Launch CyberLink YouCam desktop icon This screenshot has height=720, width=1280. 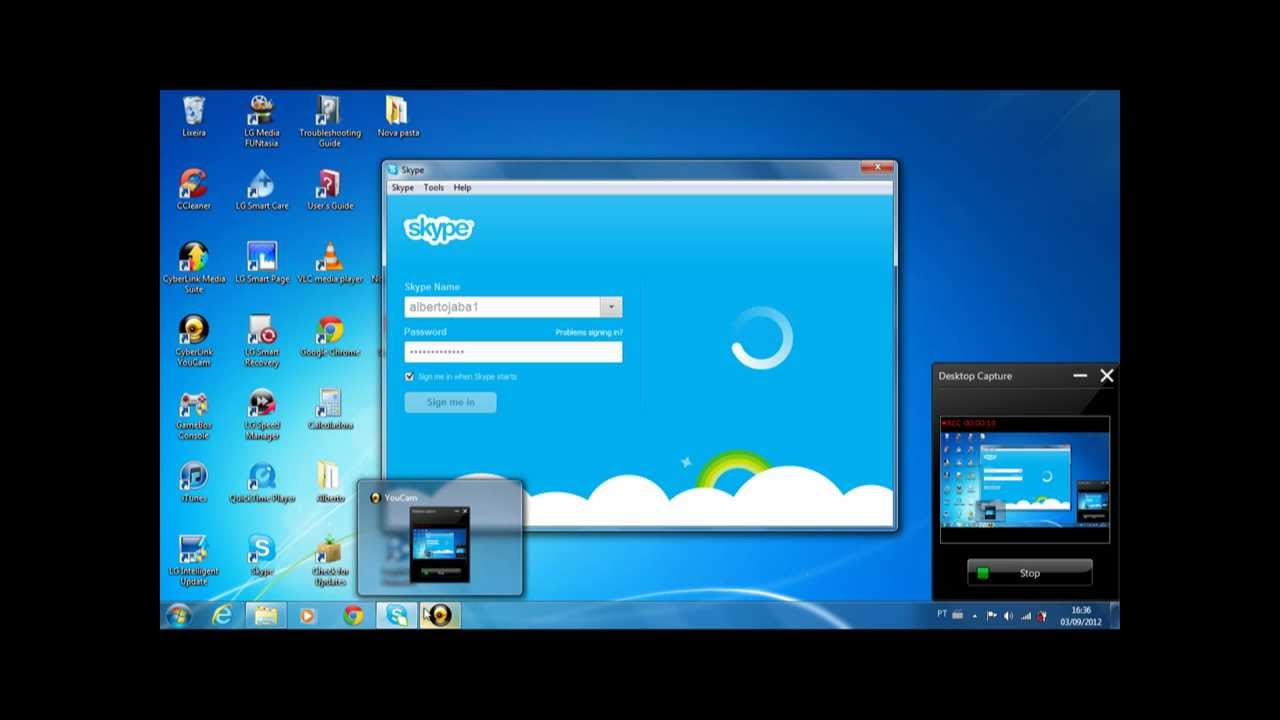(x=194, y=340)
